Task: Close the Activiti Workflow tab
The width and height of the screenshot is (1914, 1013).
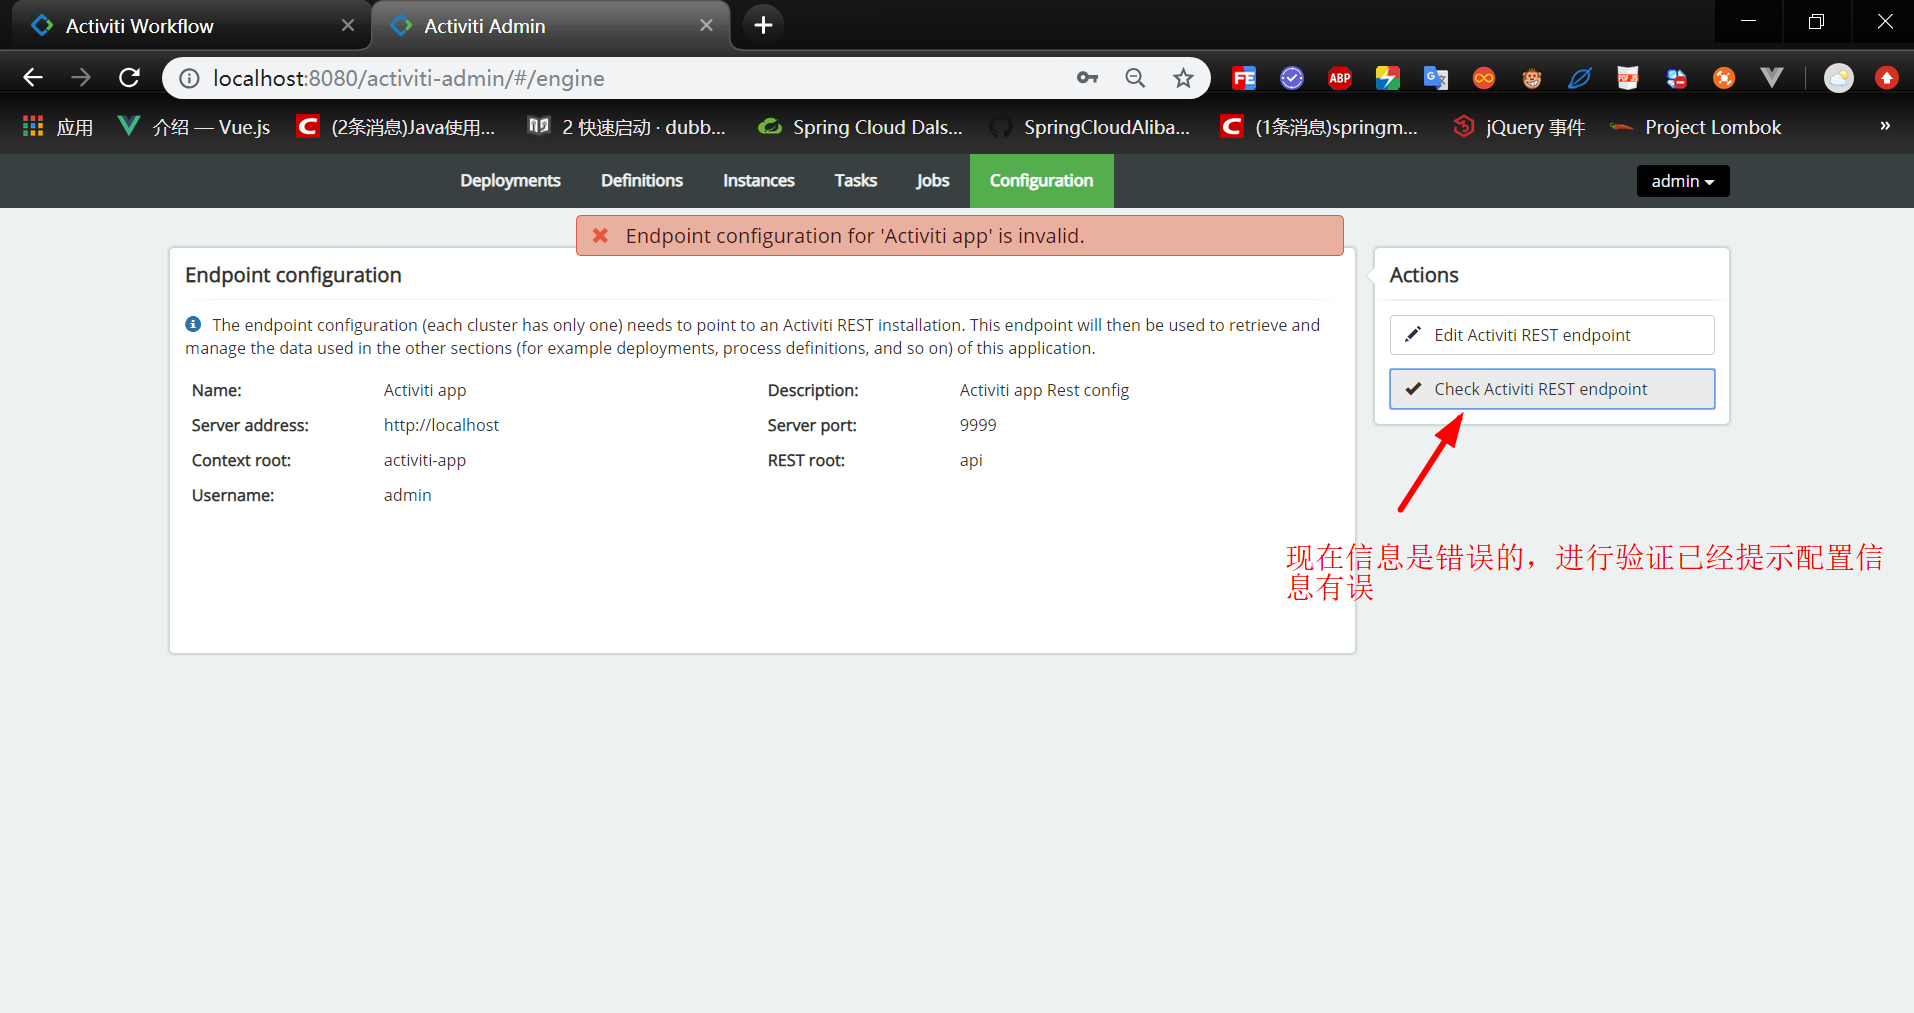Action: point(348,25)
